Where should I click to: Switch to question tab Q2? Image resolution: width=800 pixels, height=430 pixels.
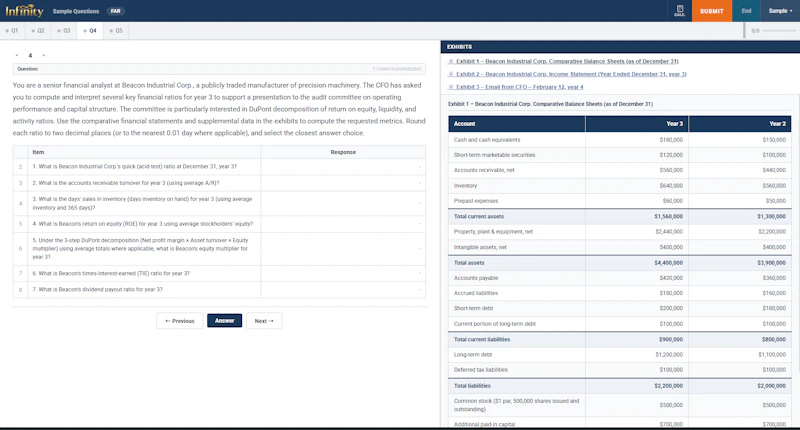(x=38, y=31)
